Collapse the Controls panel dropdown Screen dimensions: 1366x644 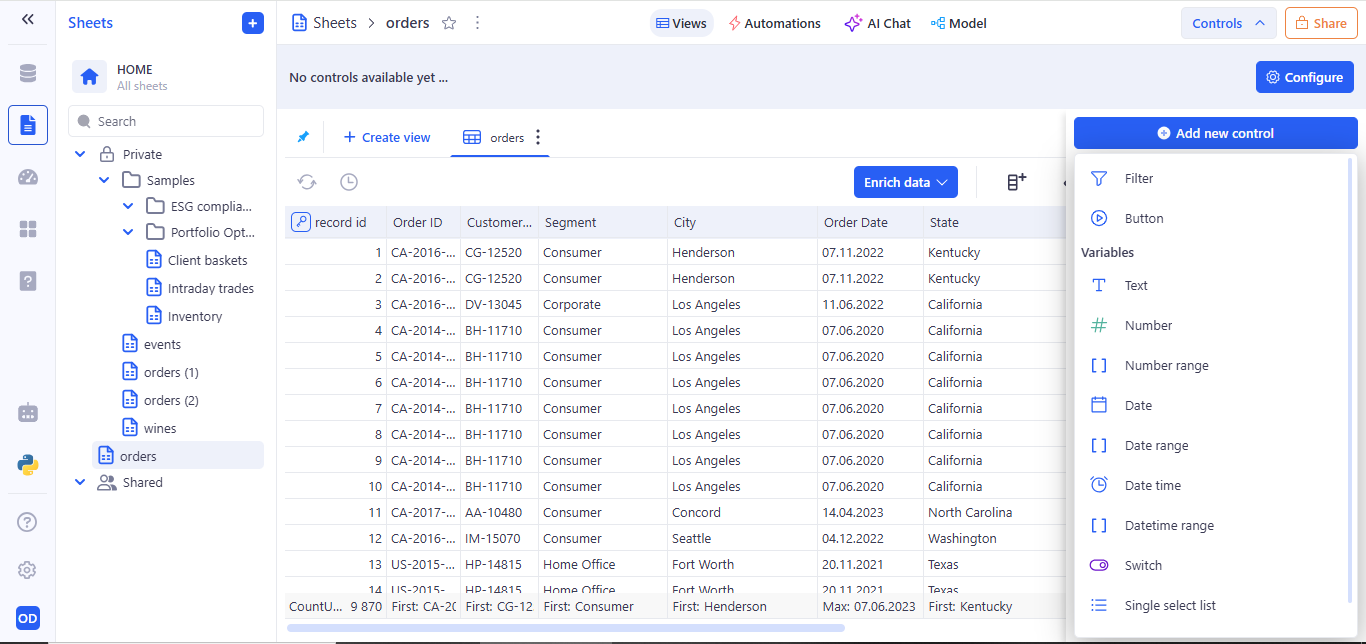1229,23
